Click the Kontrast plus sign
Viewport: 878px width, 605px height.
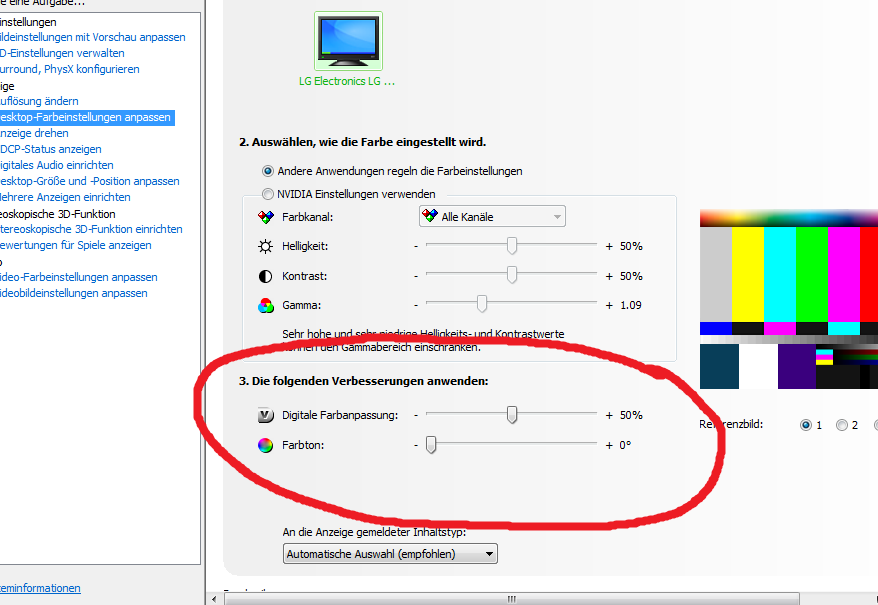coord(609,276)
